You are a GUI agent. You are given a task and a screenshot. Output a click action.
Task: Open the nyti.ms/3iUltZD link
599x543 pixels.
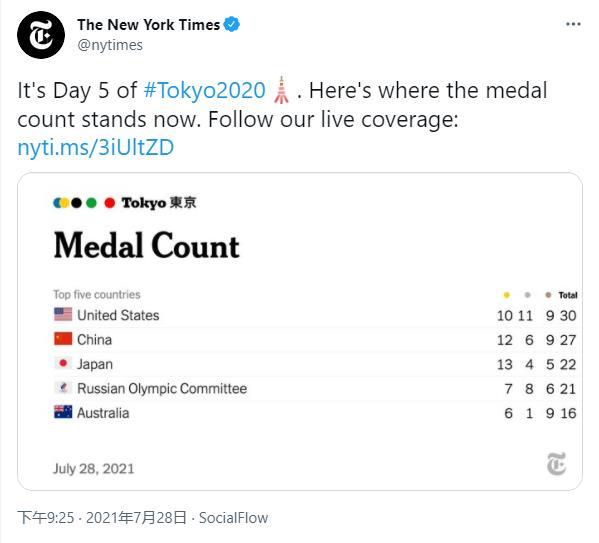click(96, 148)
